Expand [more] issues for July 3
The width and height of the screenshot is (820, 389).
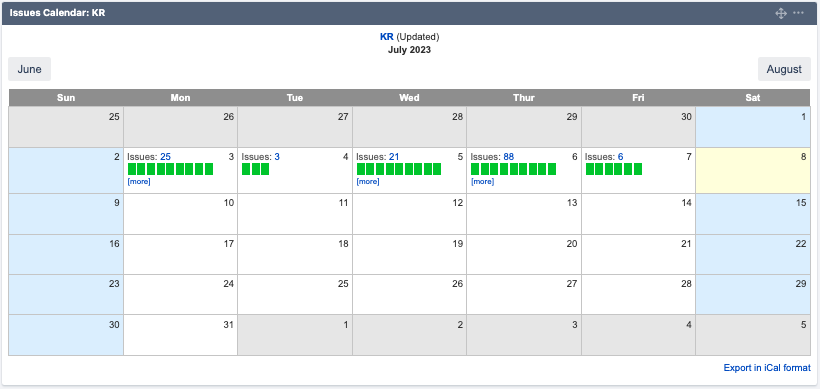tap(139, 181)
